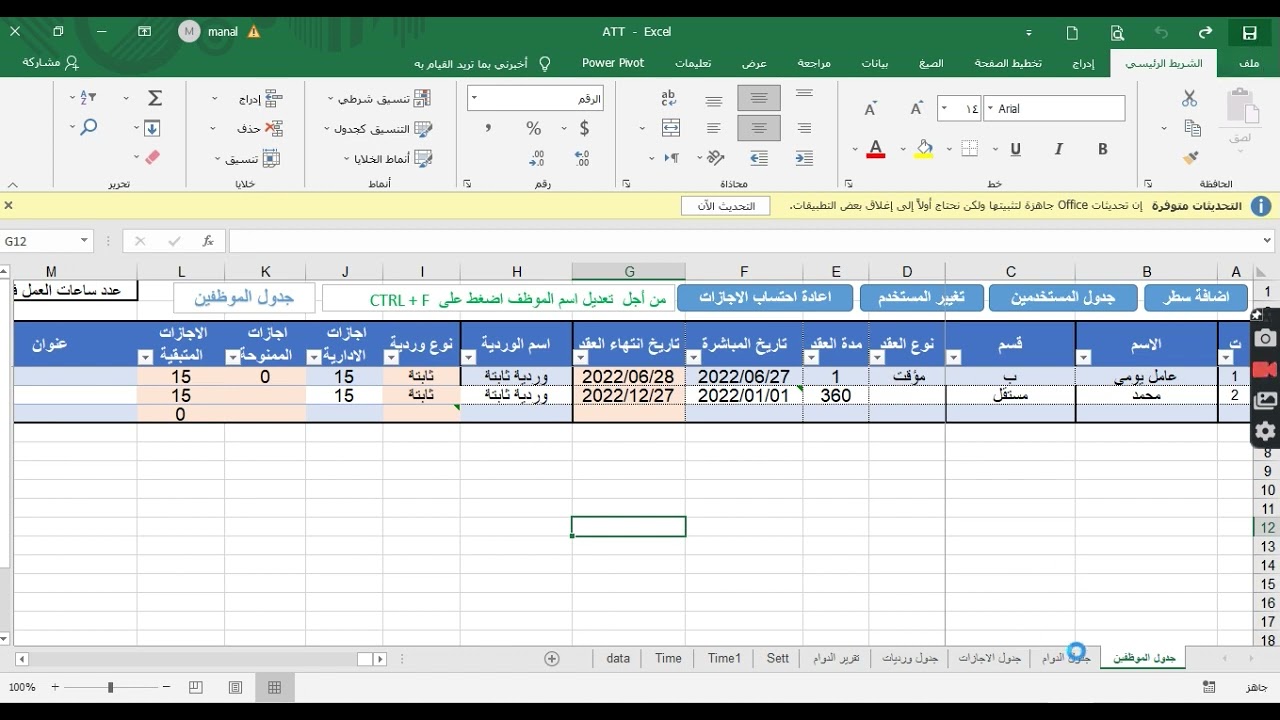Viewport: 1280px width, 720px height.
Task: Open the Sort and Filter icon
Action: 88,98
